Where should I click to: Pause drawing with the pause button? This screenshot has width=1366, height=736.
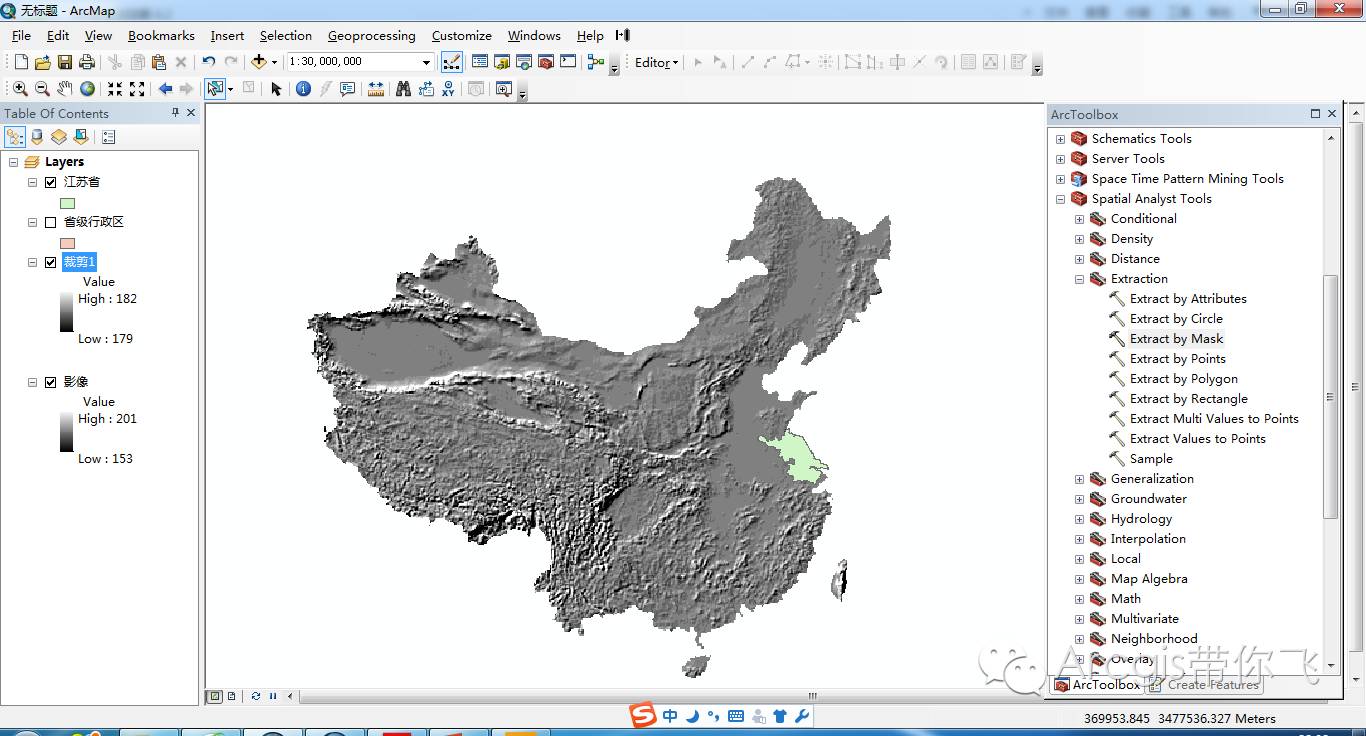click(x=273, y=696)
